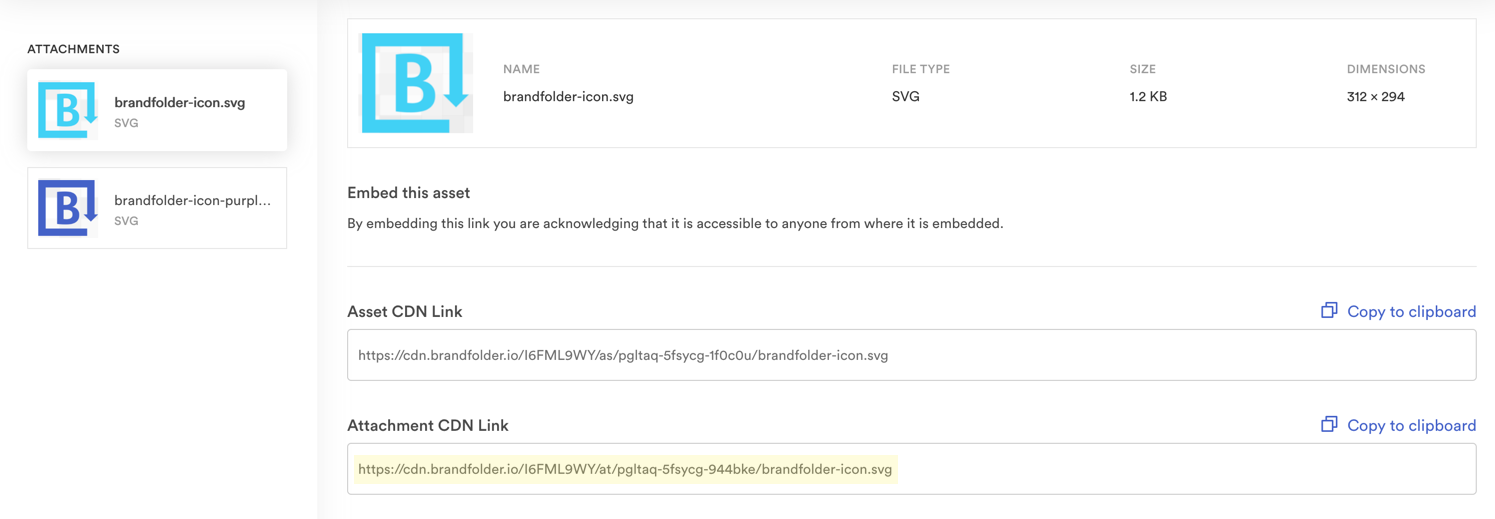
Task: Click the Attachments section heading
Action: click(73, 49)
